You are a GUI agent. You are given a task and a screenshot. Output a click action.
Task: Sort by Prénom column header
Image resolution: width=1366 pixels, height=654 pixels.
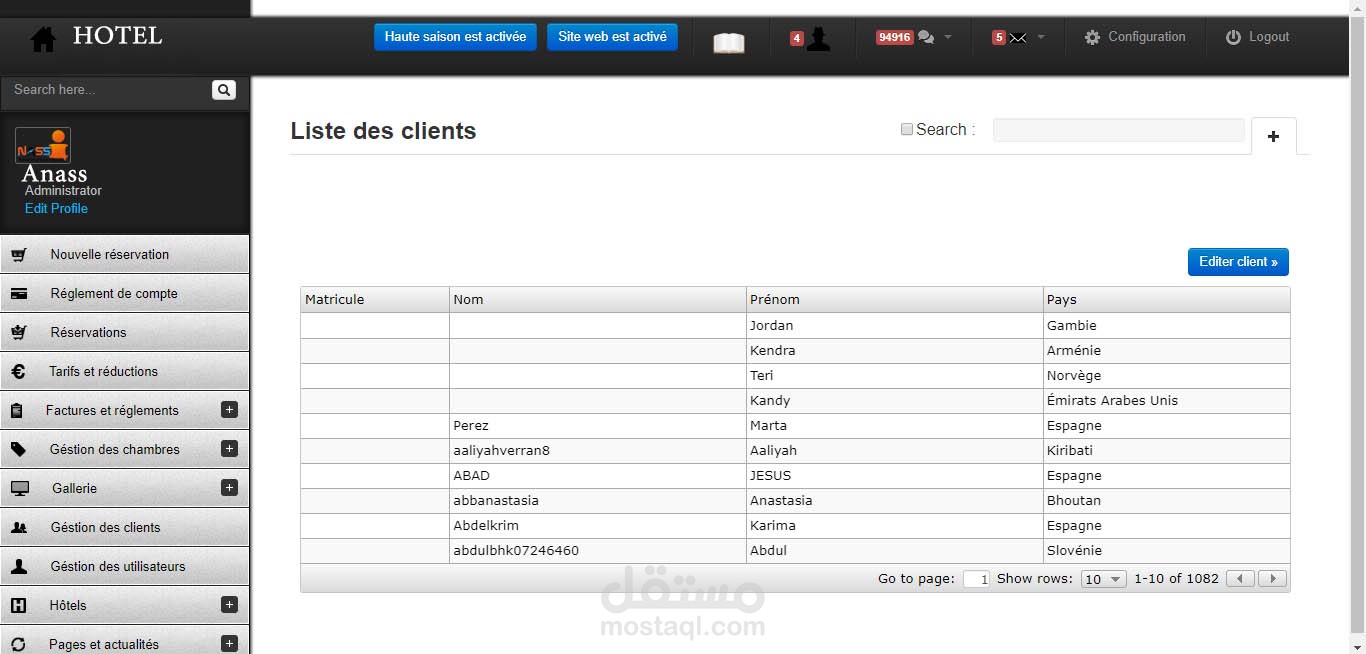[x=895, y=299]
